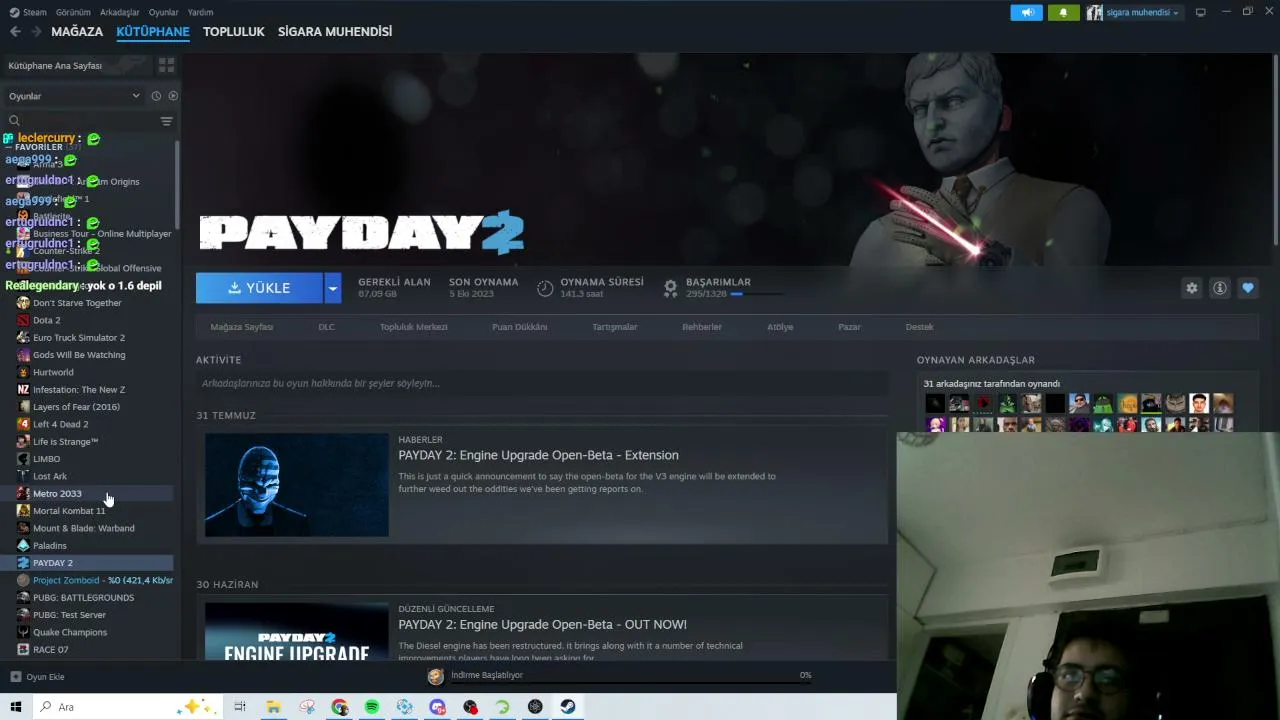Switch to Big Picture mode monitor icon

pyautogui.click(x=1200, y=12)
